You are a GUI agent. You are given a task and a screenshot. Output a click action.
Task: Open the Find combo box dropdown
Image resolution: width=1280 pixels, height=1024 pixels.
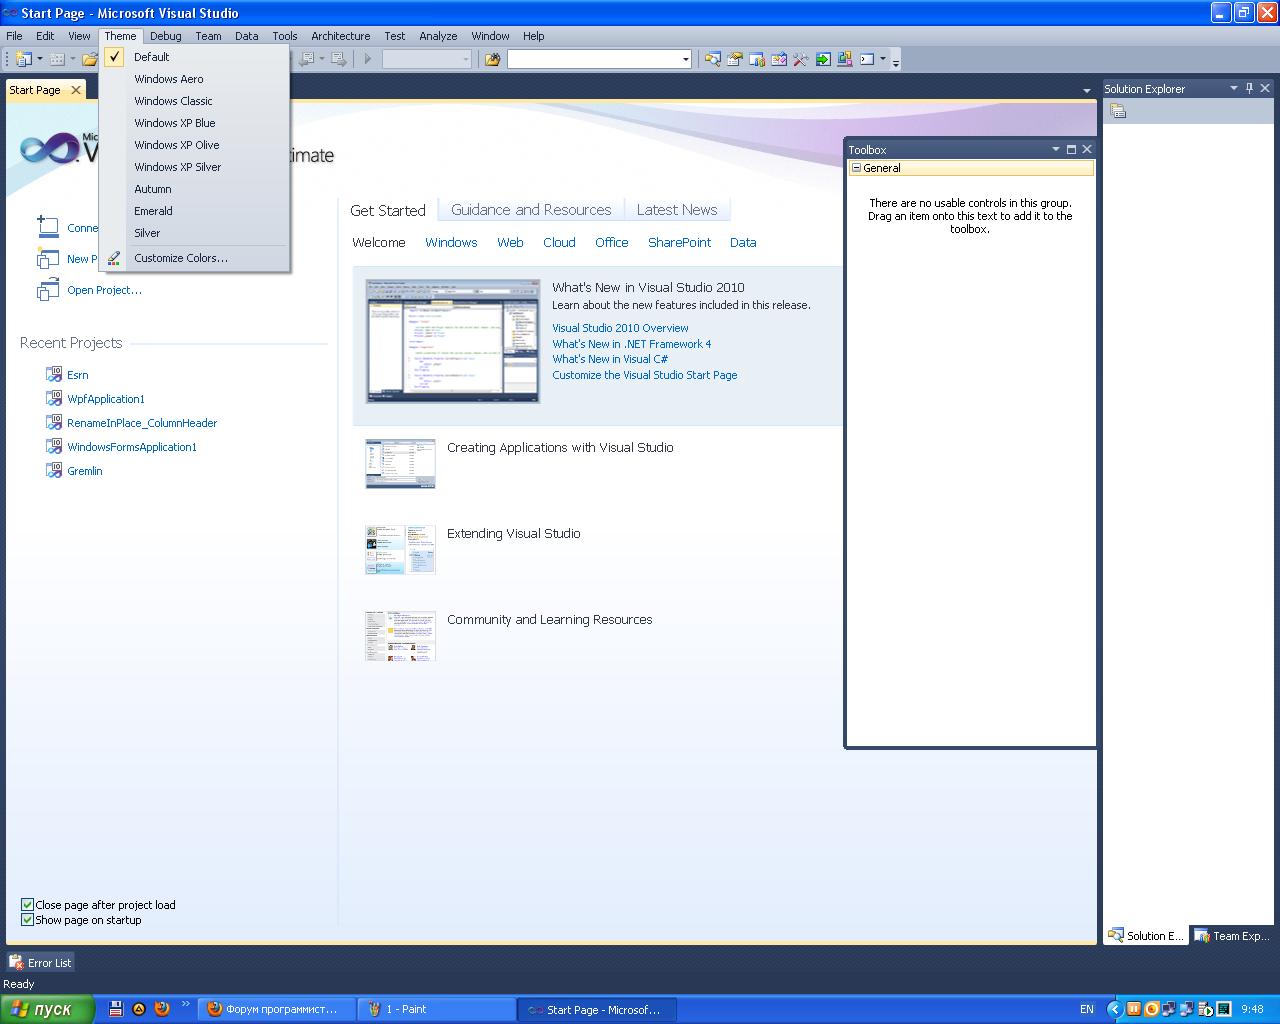(685, 59)
